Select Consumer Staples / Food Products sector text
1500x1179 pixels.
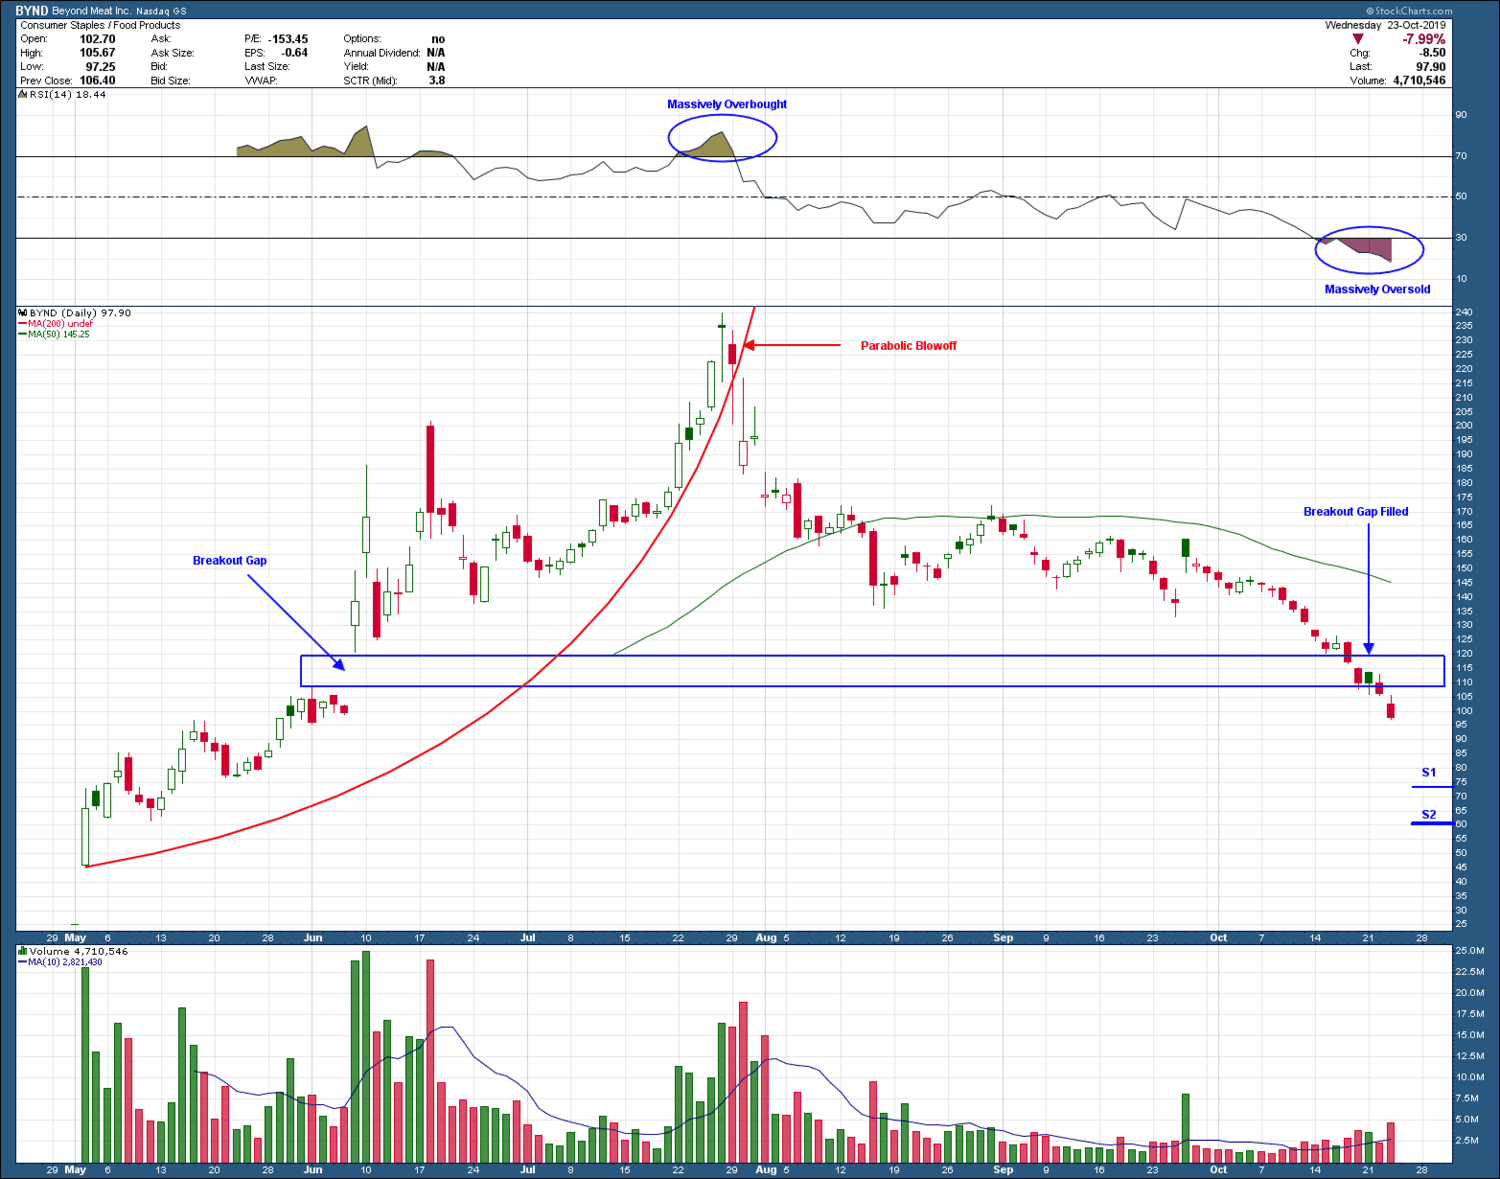pos(100,25)
